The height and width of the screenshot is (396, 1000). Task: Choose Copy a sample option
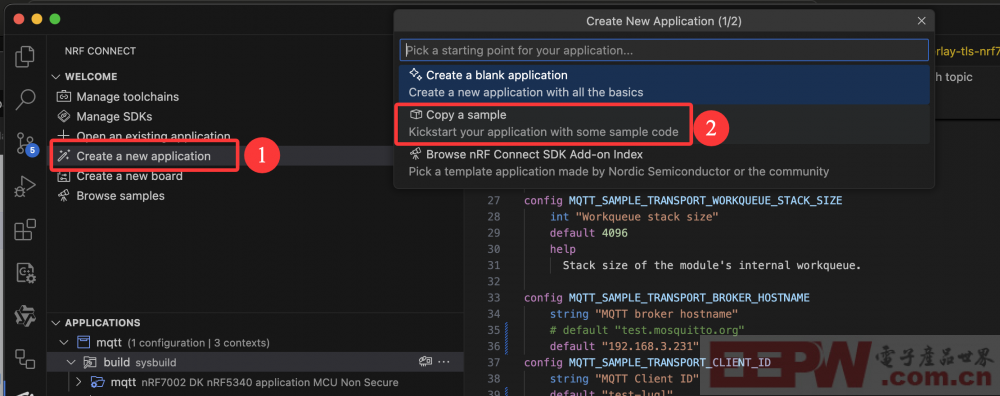pyautogui.click(x=664, y=124)
